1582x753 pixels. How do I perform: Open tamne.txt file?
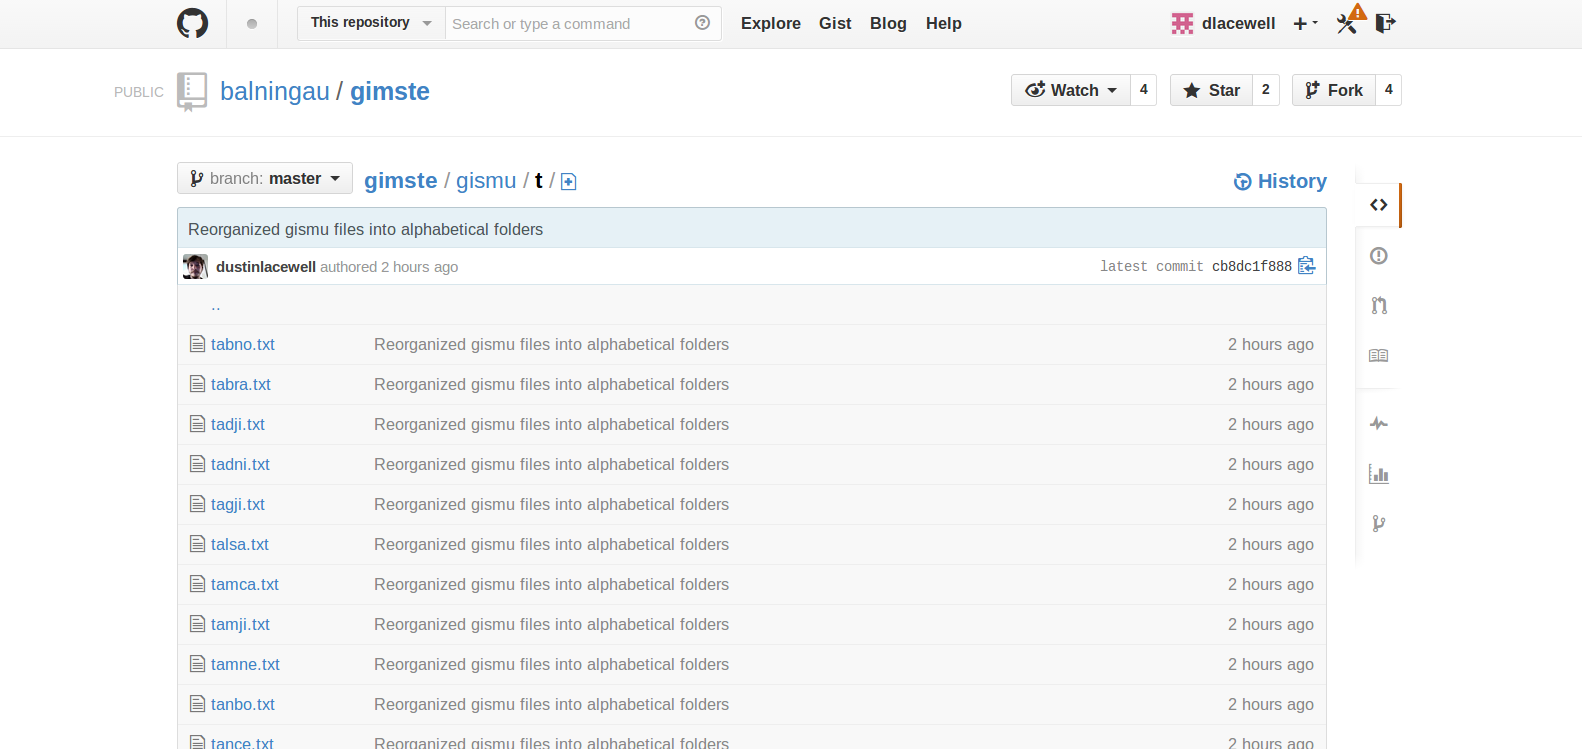coord(245,664)
